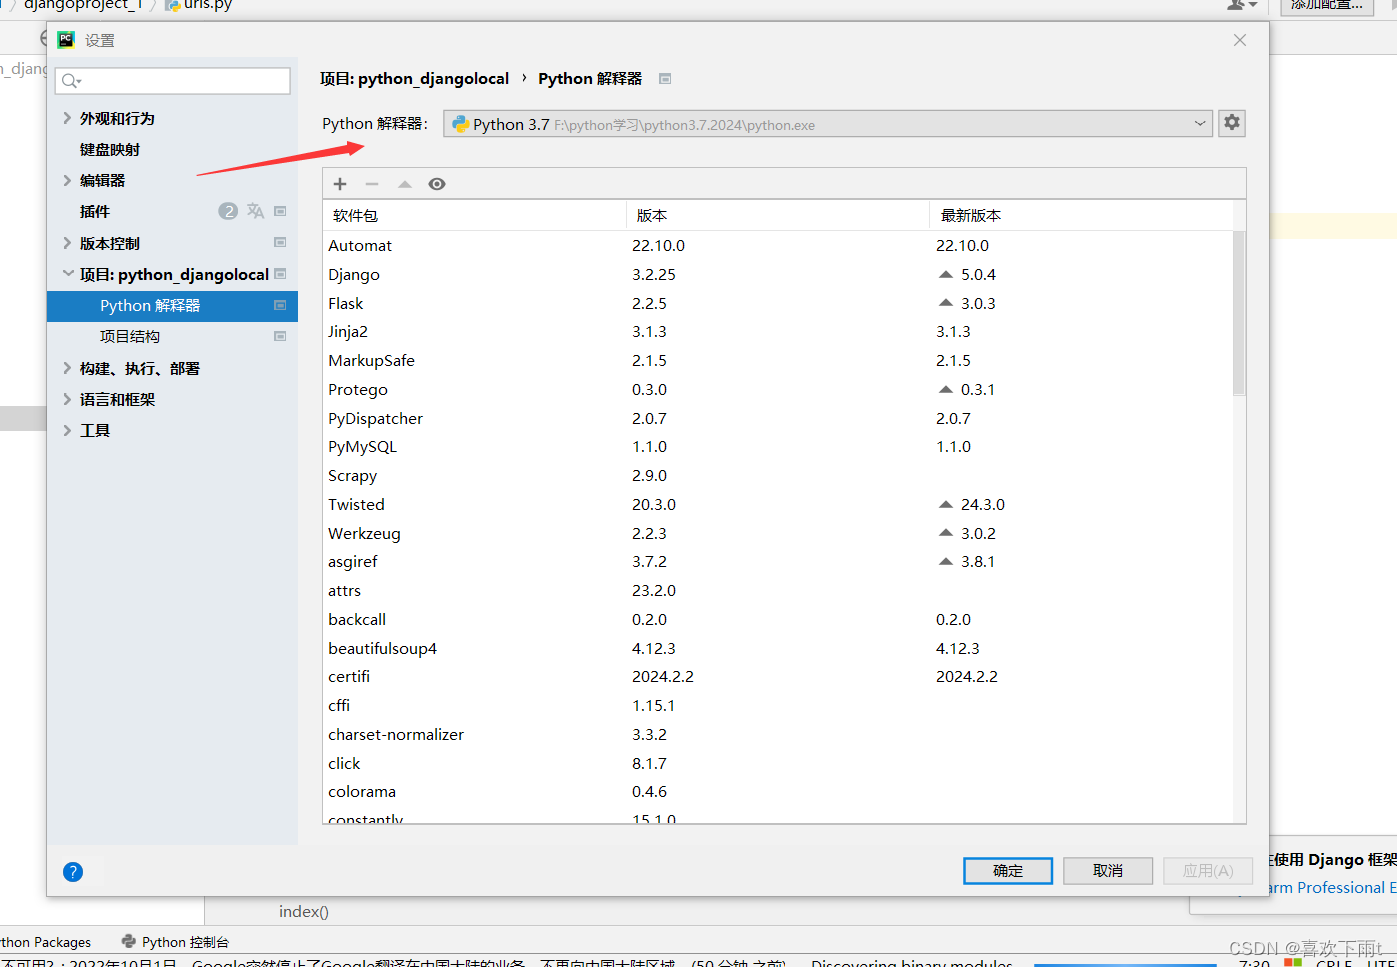Select the PyMySQL package row
Viewport: 1397px width, 967px height.
coord(778,447)
